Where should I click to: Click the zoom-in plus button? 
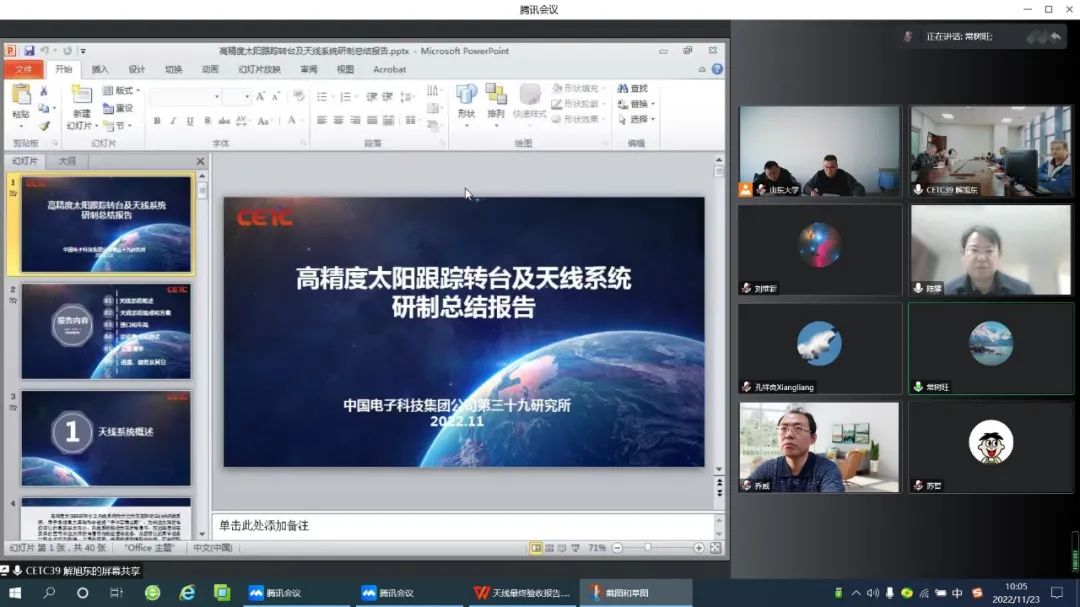(699, 548)
